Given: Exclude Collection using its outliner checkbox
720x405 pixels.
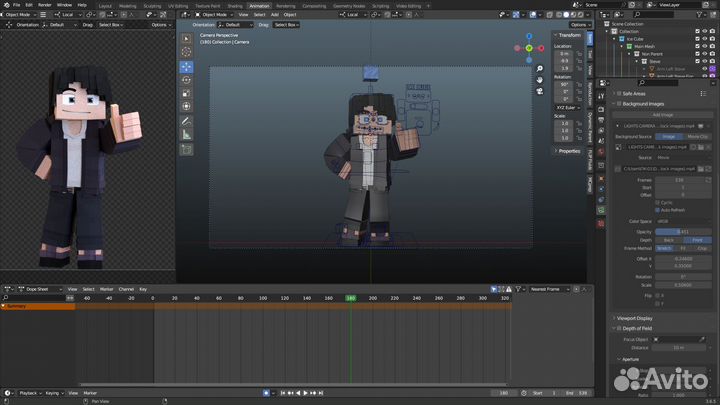Looking at the screenshot, I should coord(698,31).
